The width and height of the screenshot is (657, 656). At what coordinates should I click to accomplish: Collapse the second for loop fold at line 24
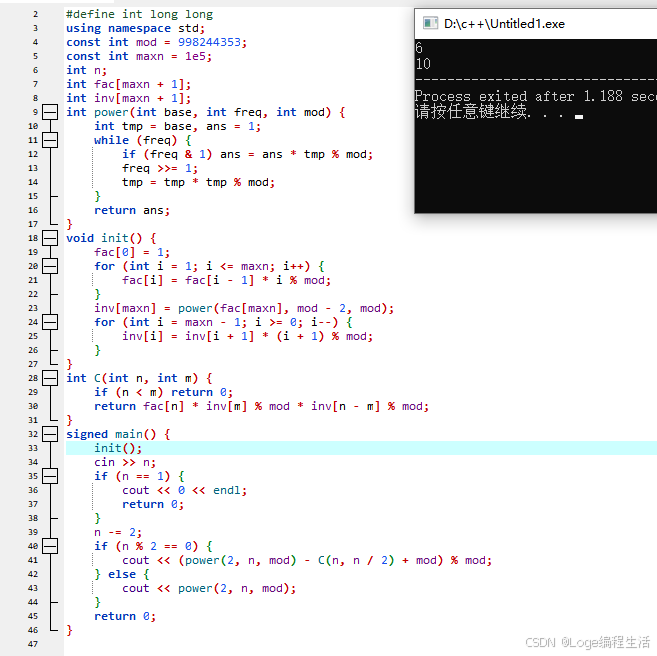coord(50,322)
